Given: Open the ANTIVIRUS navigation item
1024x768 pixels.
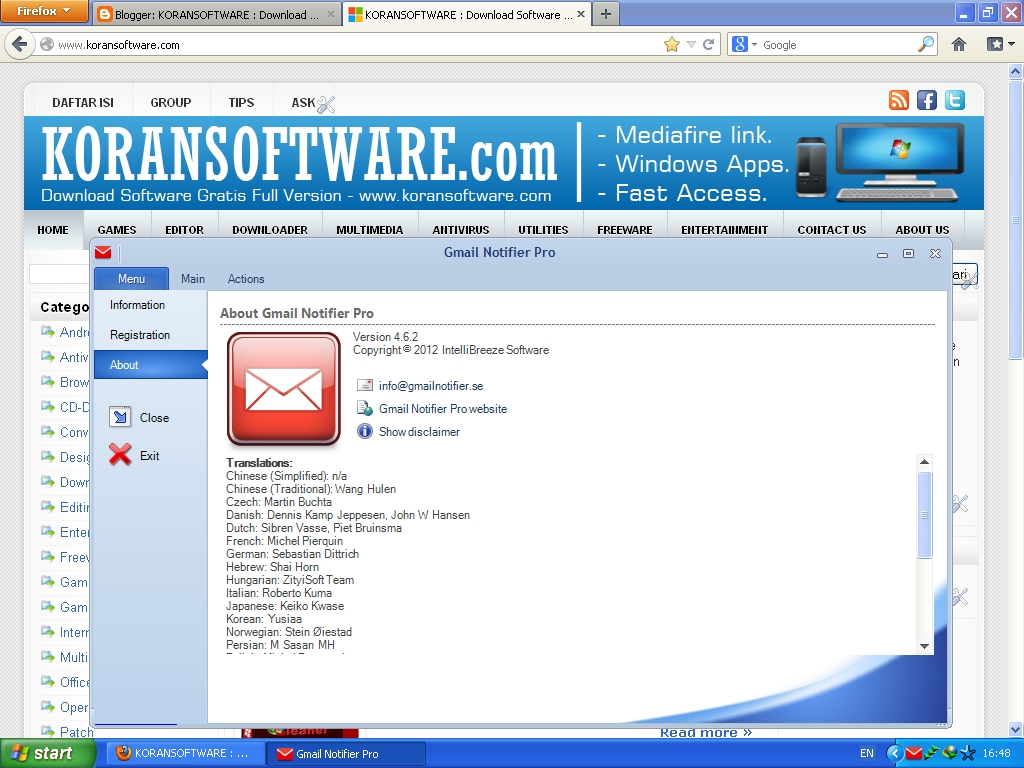Looking at the screenshot, I should pyautogui.click(x=460, y=230).
